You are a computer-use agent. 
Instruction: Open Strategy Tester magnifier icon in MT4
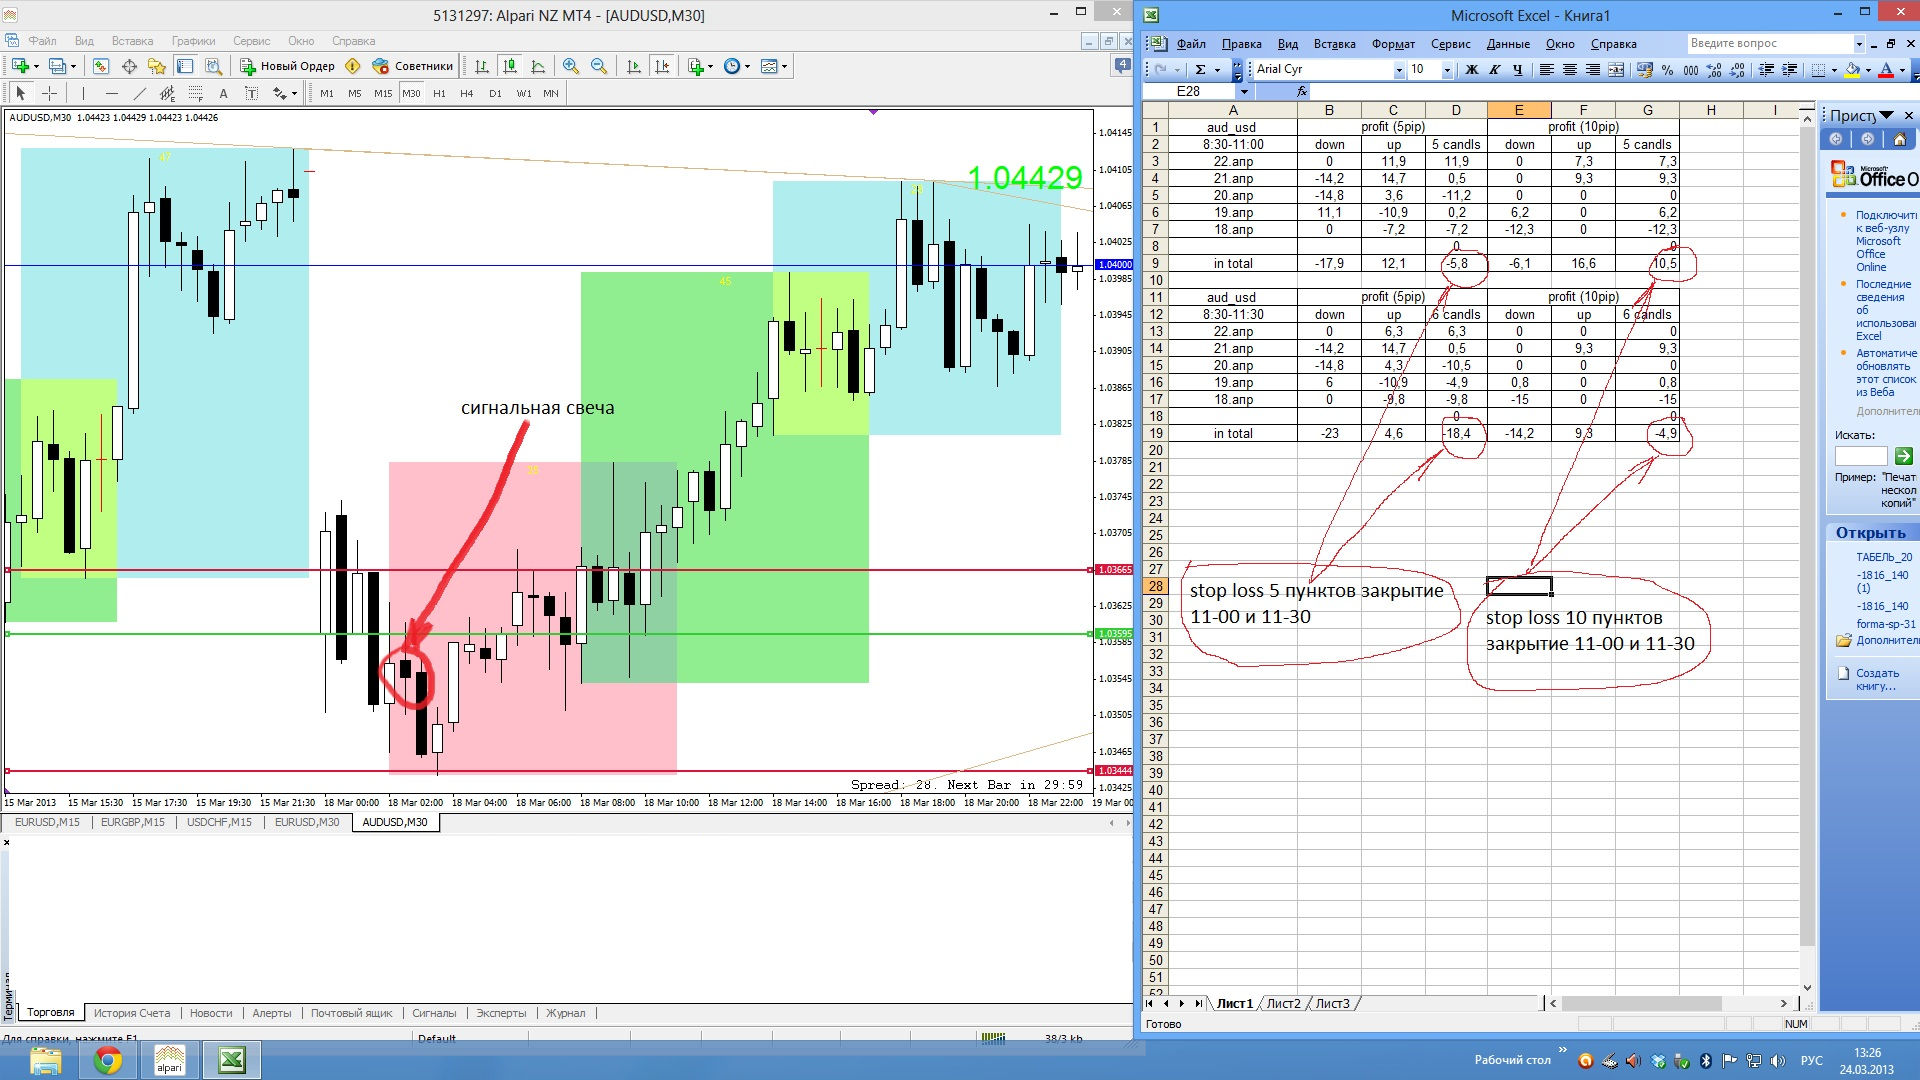tap(213, 66)
